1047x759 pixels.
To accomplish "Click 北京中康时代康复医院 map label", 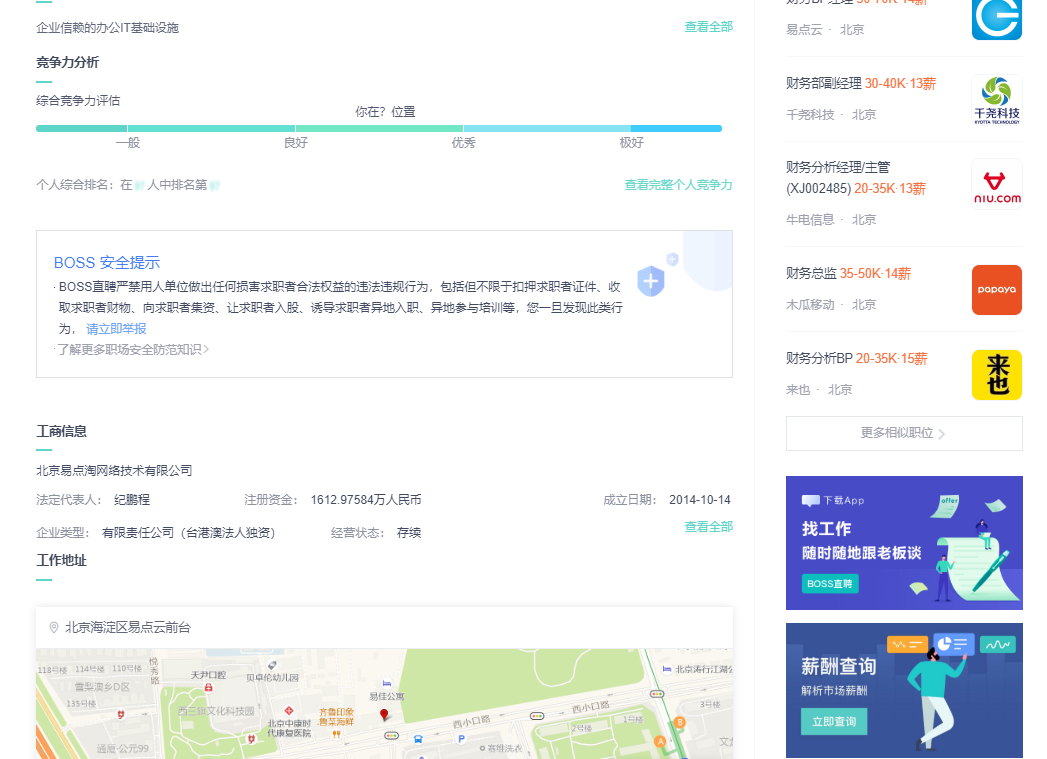I will [x=289, y=728].
